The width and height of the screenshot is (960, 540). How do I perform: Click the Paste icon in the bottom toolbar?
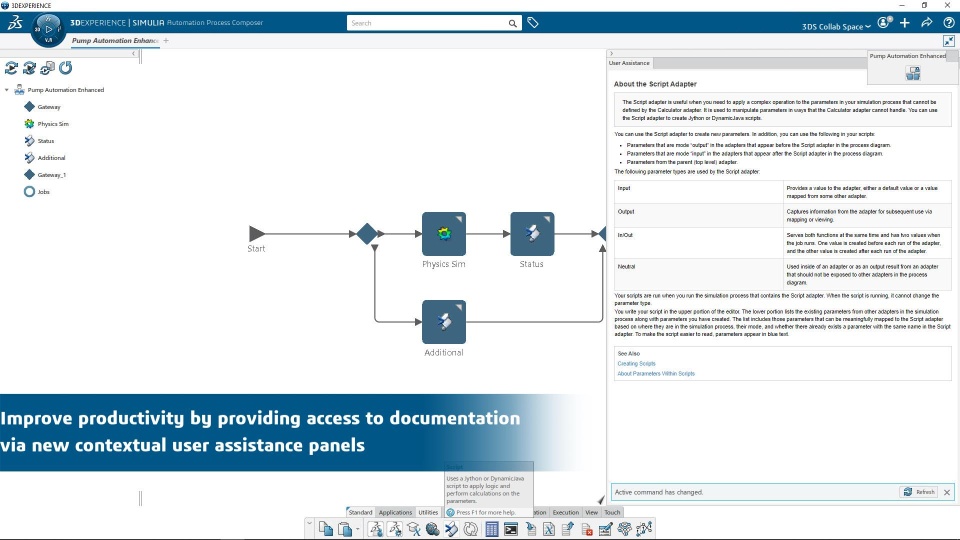(345, 528)
